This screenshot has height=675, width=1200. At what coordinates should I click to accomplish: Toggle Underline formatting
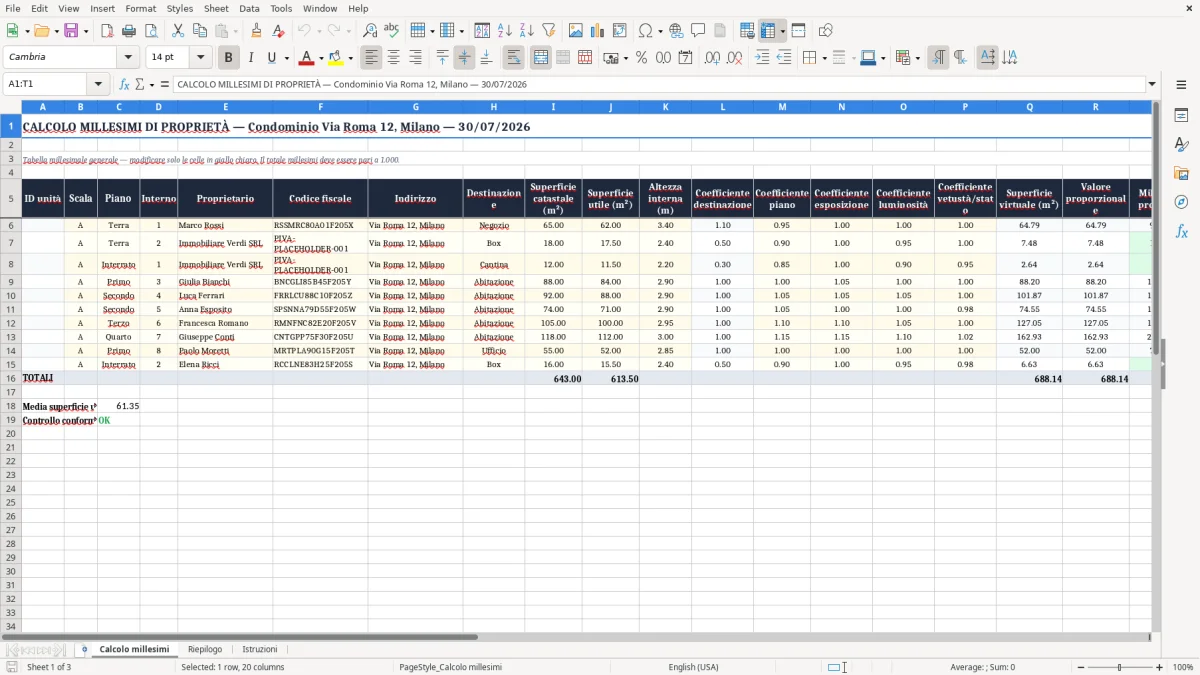pyautogui.click(x=272, y=58)
